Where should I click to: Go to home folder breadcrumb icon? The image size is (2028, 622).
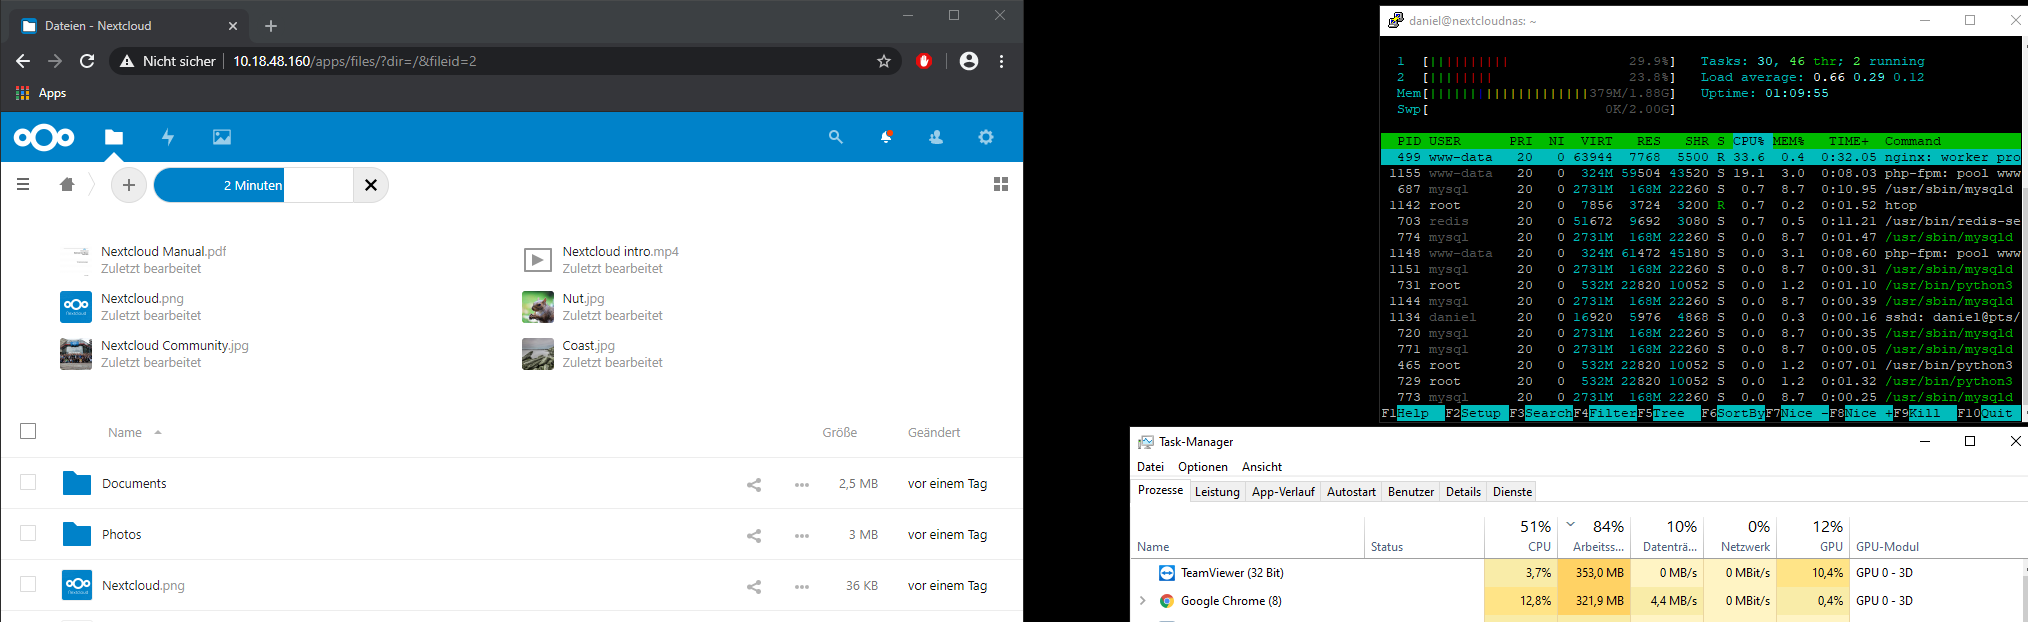pyautogui.click(x=67, y=184)
